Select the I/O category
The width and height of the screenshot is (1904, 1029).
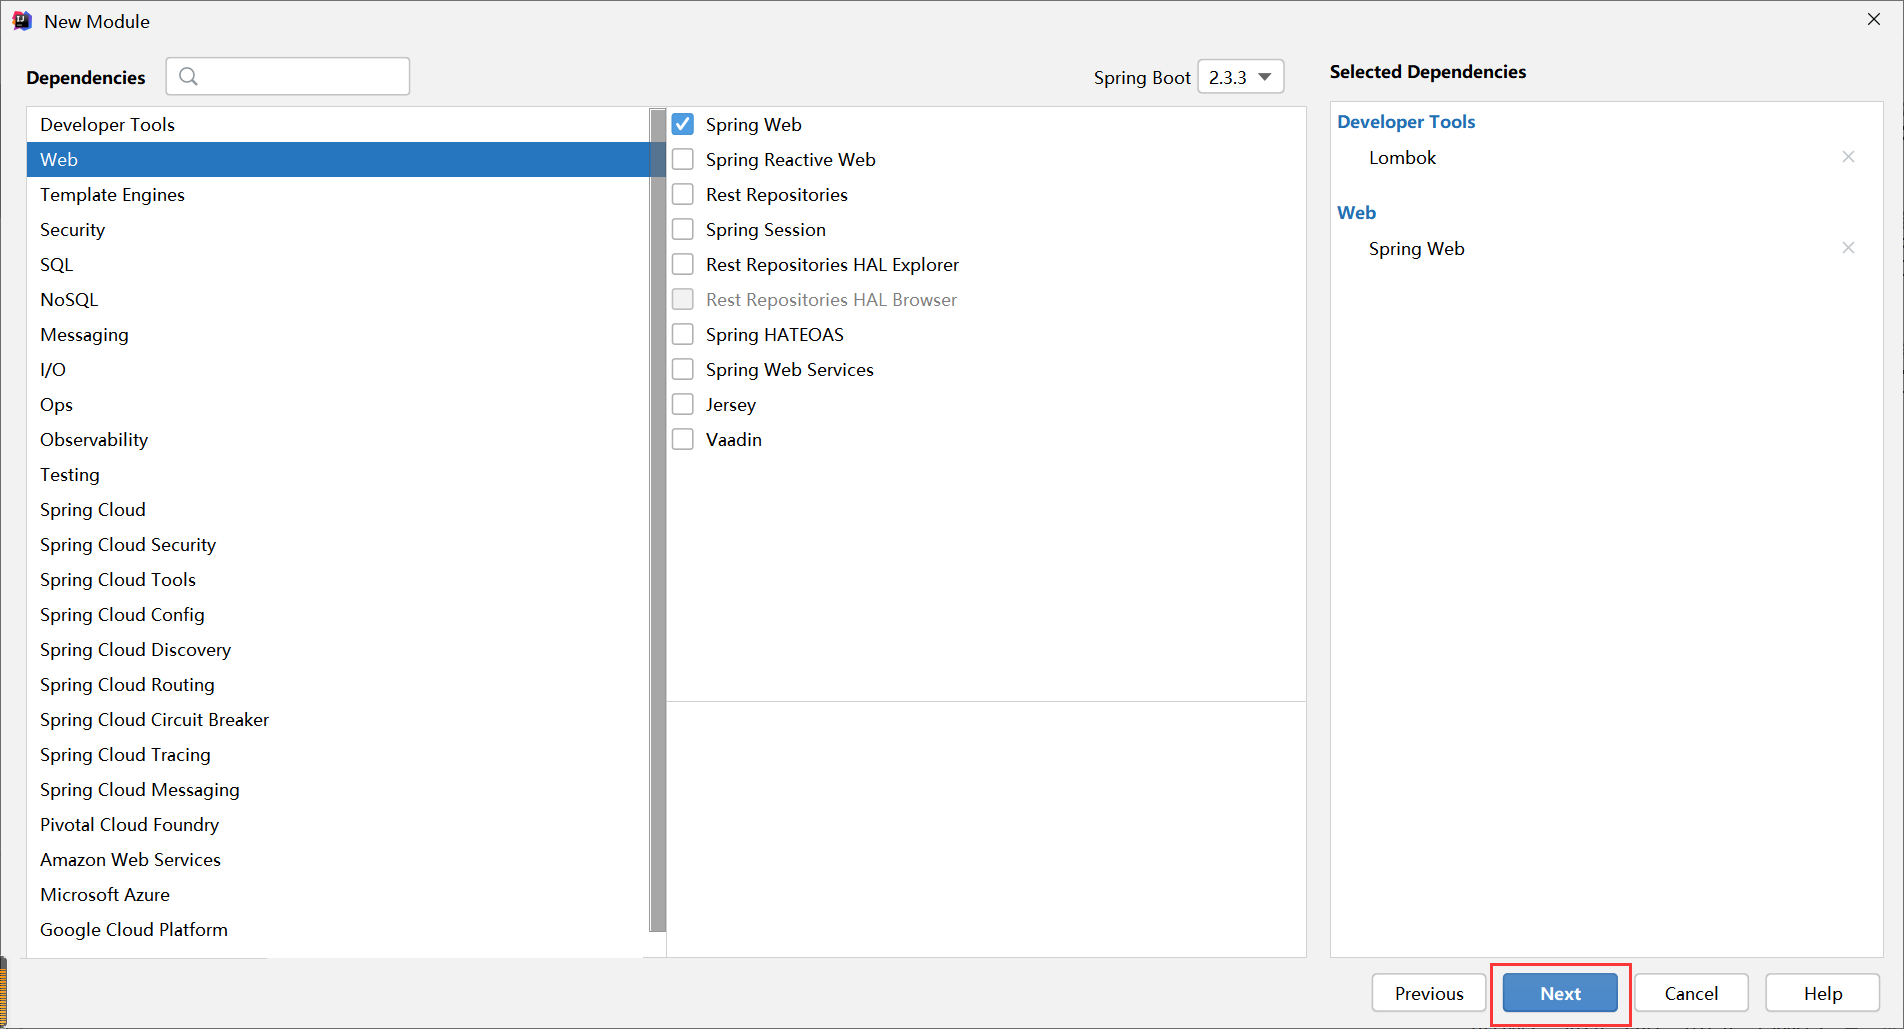tap(338, 369)
